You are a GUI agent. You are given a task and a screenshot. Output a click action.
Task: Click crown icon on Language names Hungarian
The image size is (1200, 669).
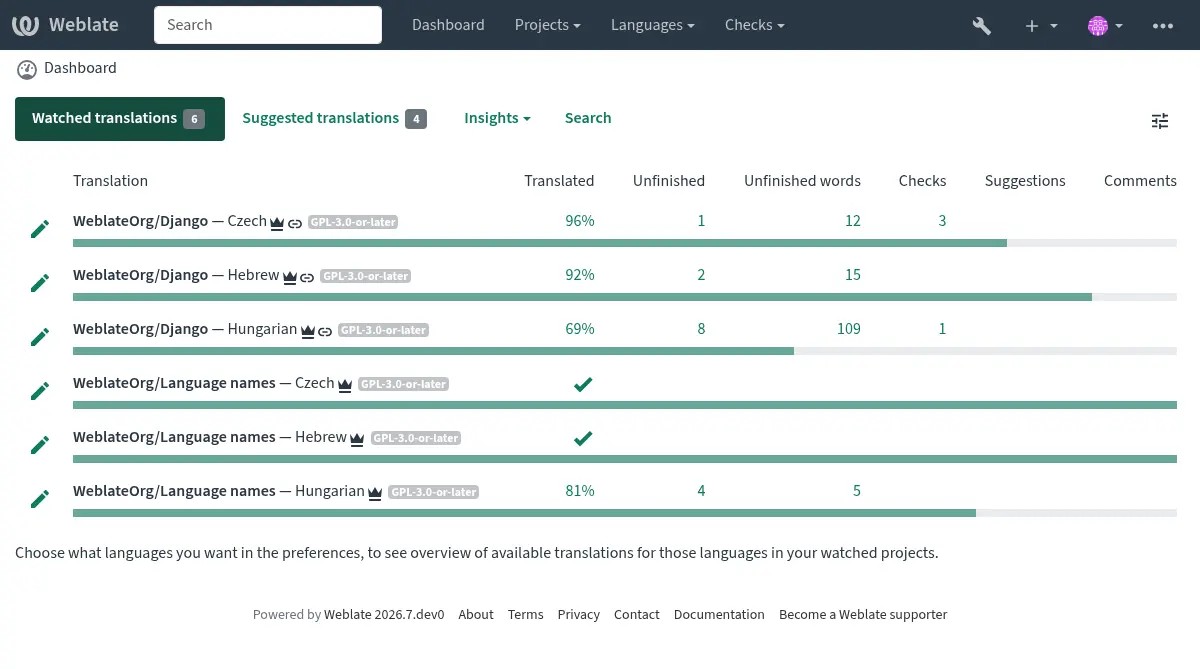click(375, 493)
